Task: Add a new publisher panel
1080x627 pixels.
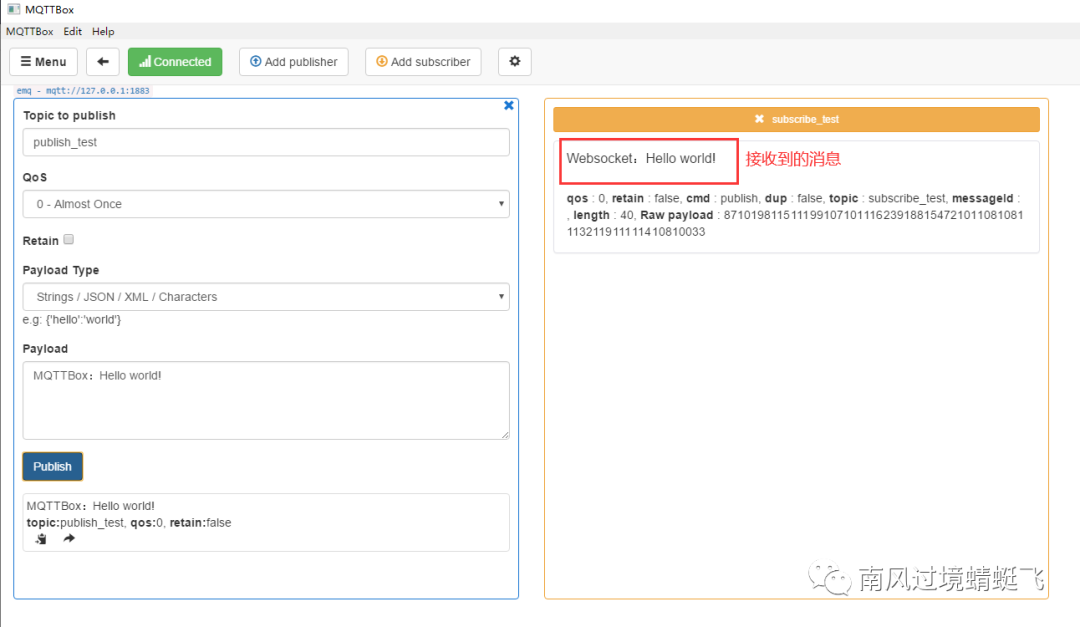Action: 294,61
